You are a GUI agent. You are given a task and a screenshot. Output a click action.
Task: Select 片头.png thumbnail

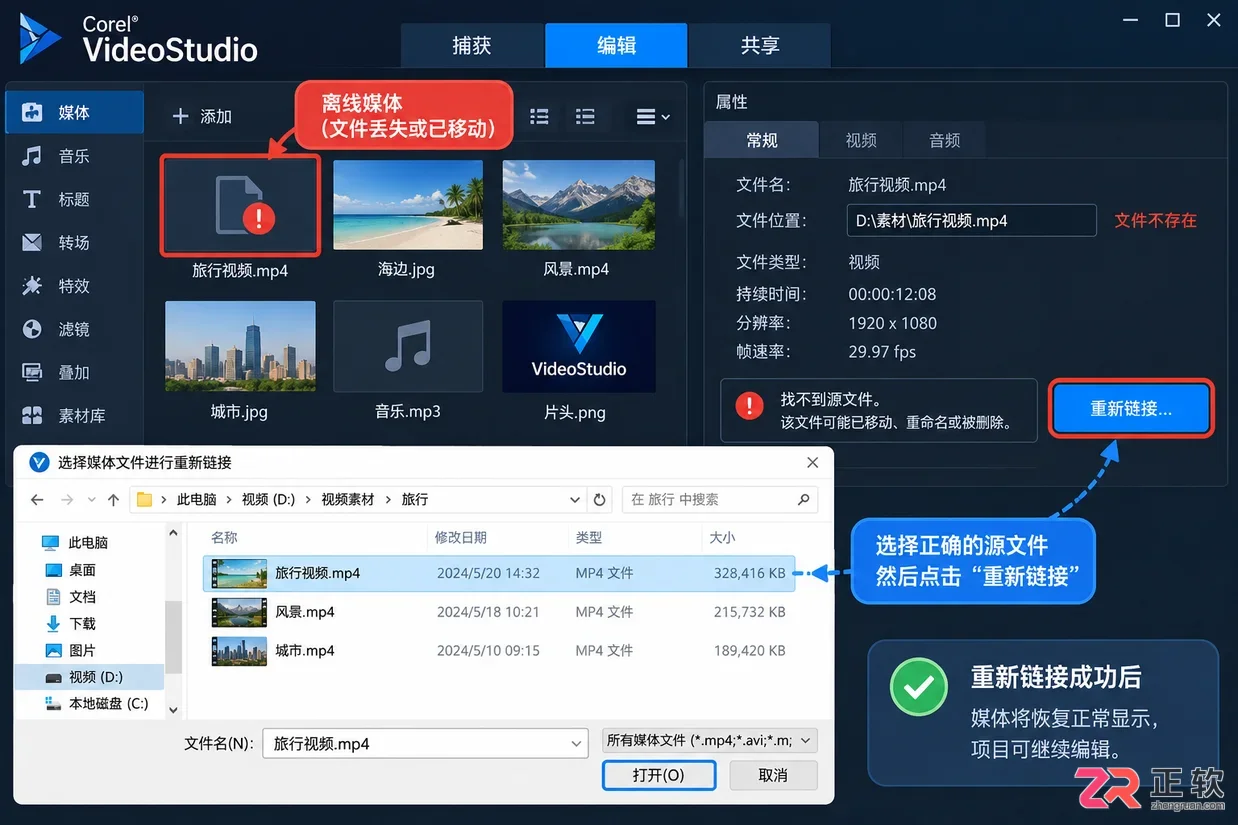pyautogui.click(x=579, y=346)
